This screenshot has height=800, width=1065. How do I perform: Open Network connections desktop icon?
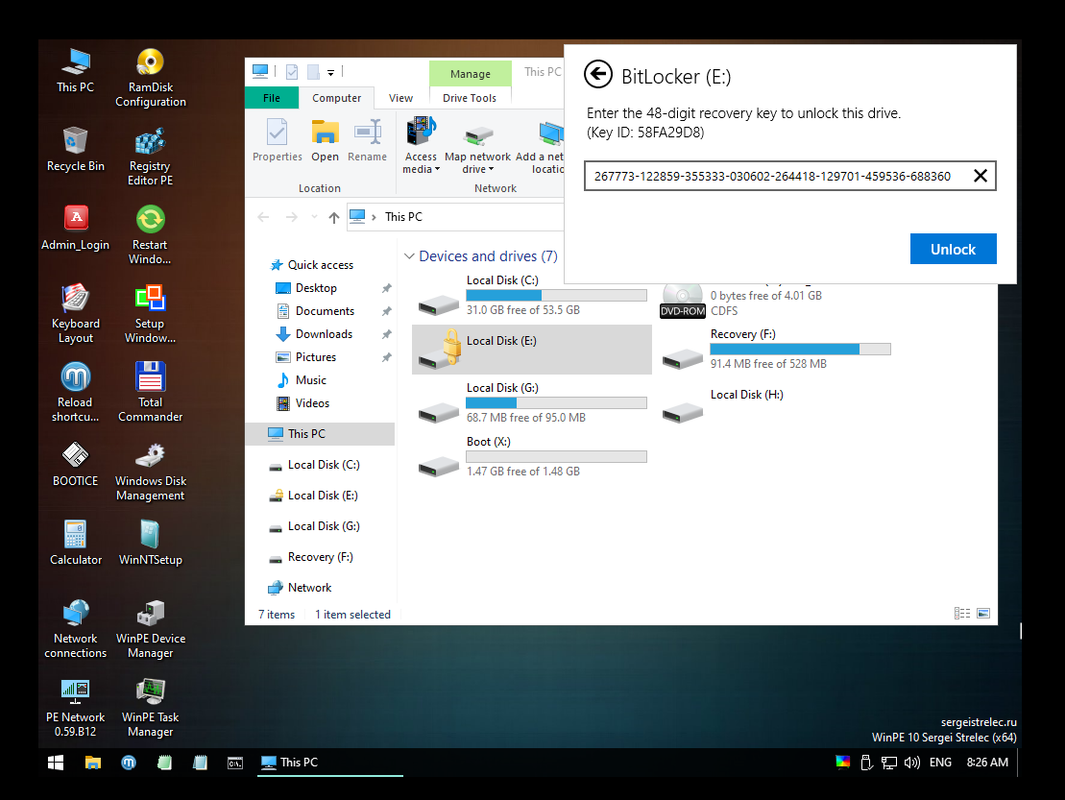tap(75, 629)
